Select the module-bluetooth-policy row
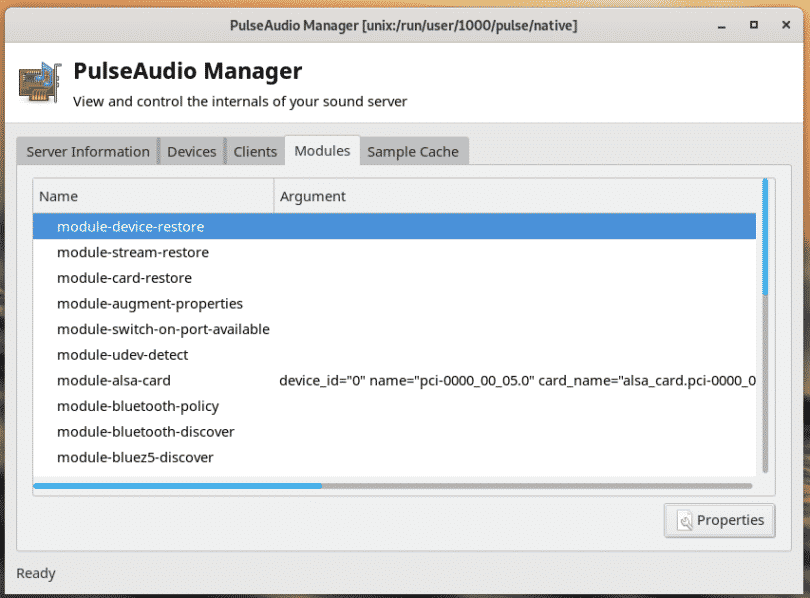The height and width of the screenshot is (598, 810). [394, 406]
